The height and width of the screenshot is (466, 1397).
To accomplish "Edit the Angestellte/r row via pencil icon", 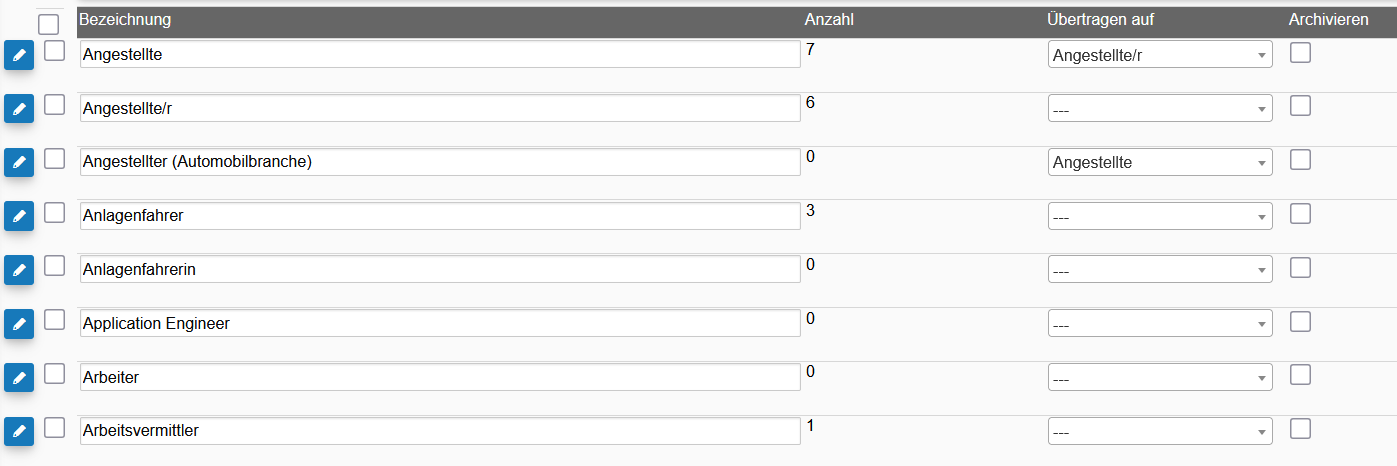I will click(19, 109).
